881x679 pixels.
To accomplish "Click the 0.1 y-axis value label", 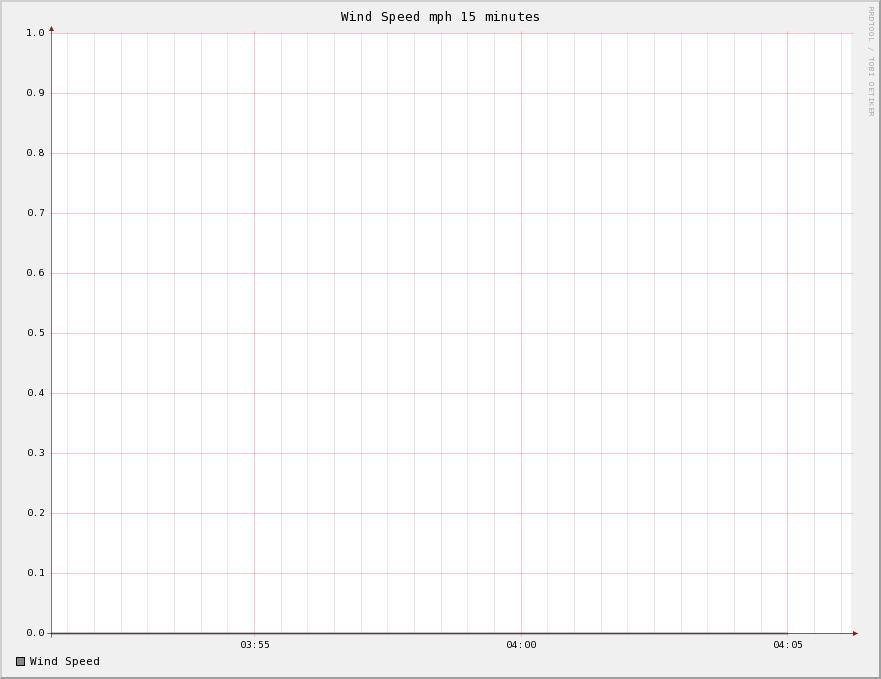I will point(35,573).
